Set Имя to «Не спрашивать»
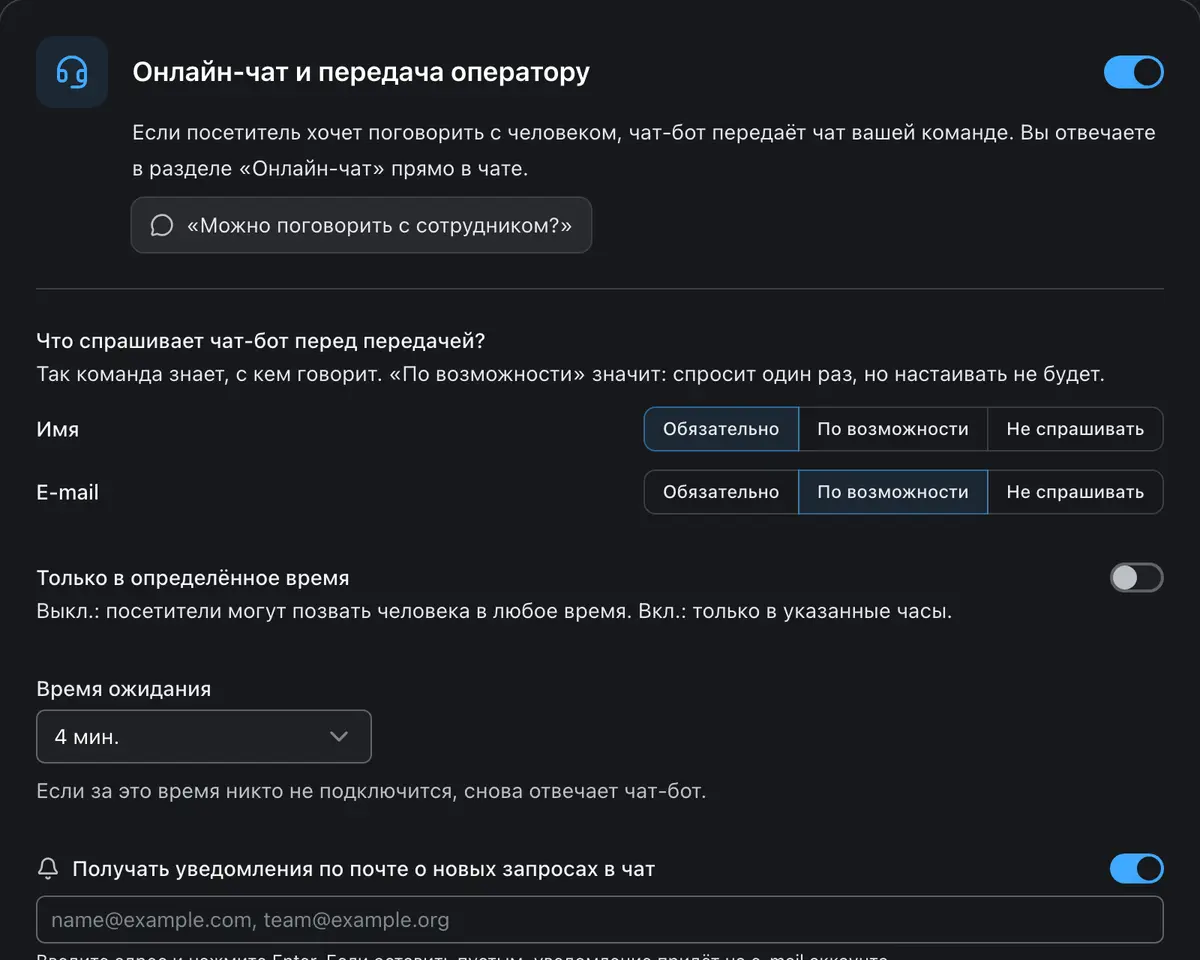Image resolution: width=1200 pixels, height=960 pixels. [1075, 429]
